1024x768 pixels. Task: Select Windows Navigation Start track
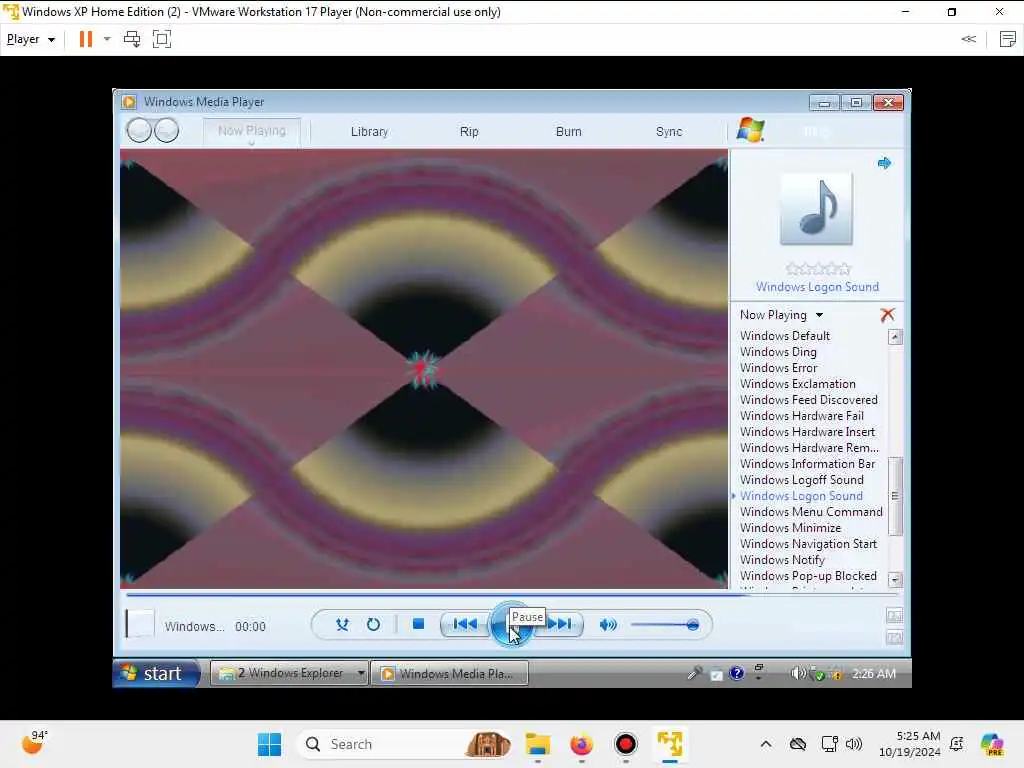click(x=808, y=544)
